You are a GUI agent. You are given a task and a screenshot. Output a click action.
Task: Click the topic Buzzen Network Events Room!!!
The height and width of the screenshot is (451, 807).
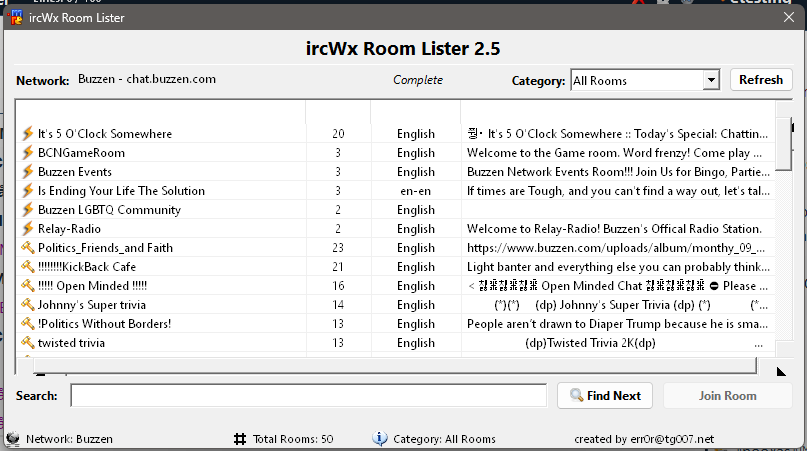(618, 172)
